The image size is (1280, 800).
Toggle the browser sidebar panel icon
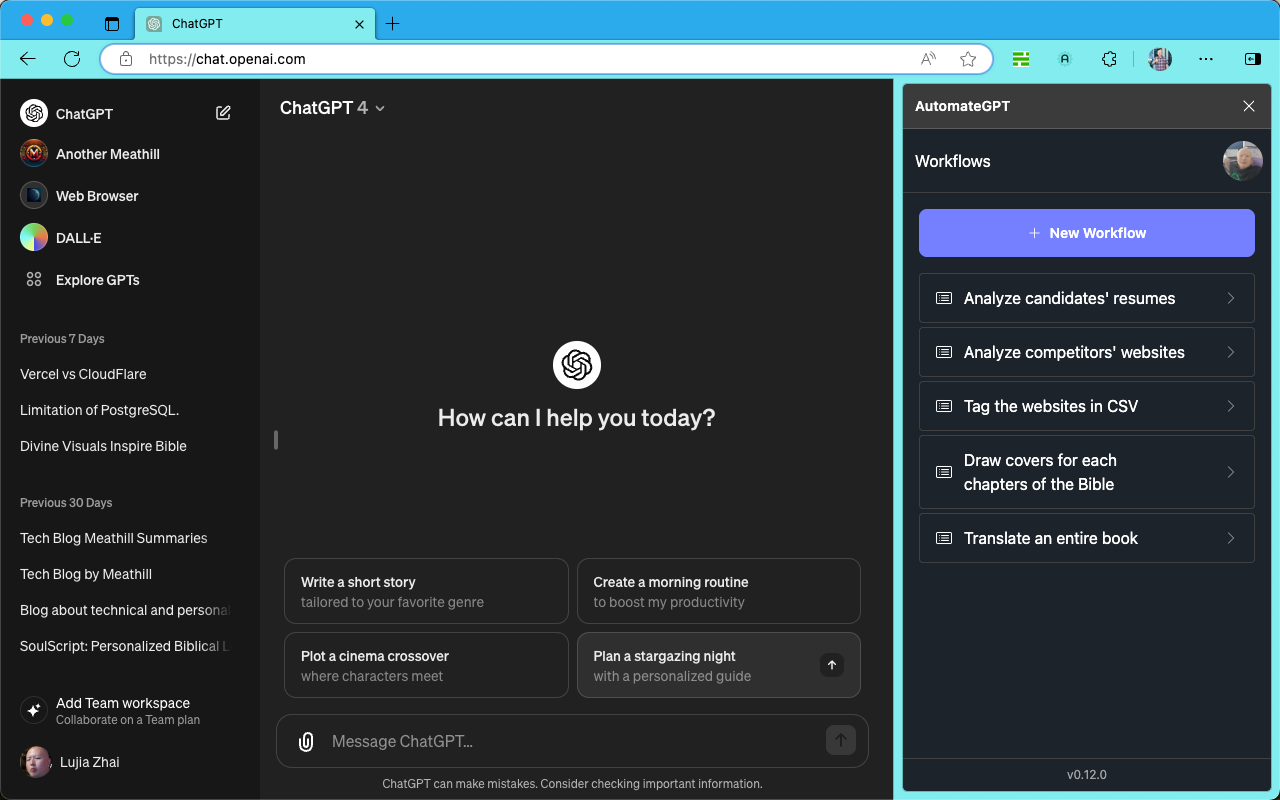click(1252, 59)
